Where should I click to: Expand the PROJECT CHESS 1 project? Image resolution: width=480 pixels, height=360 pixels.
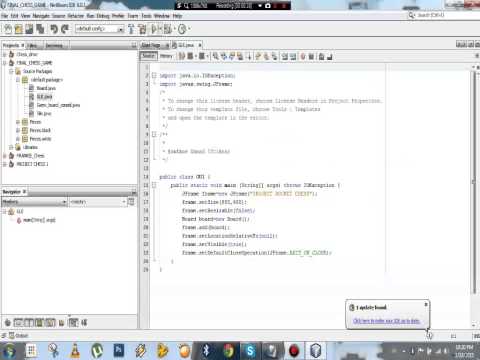click(5, 164)
